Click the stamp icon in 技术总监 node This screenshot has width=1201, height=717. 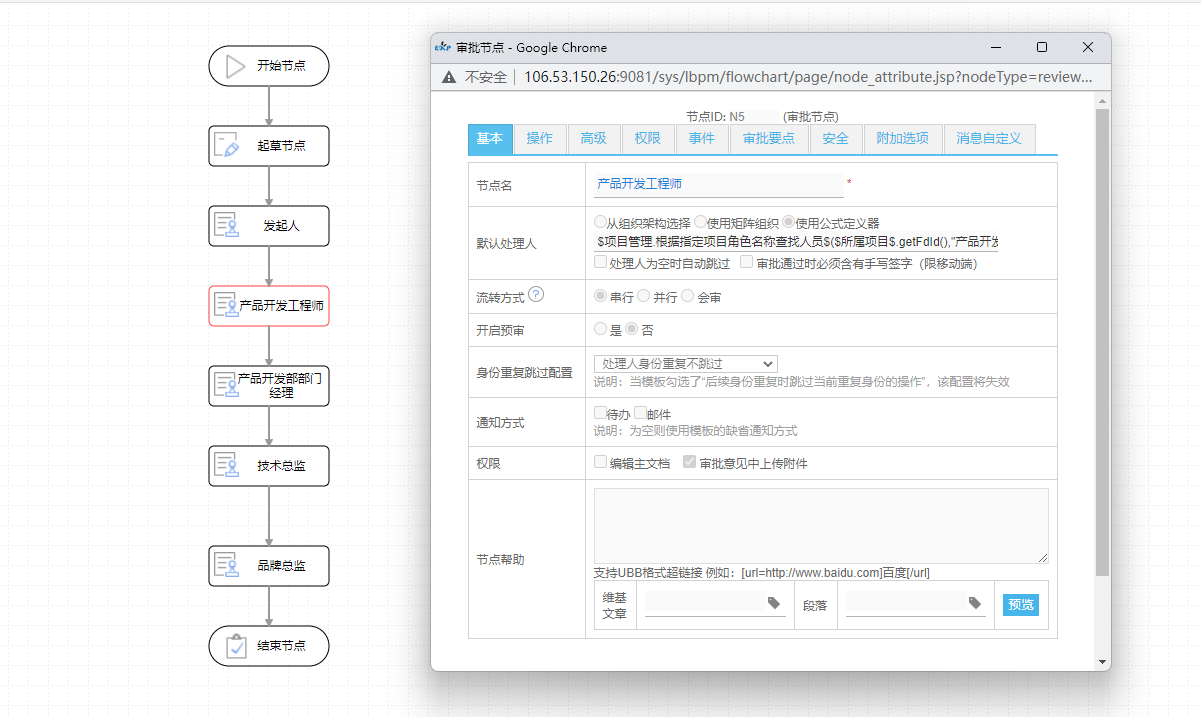(227, 466)
